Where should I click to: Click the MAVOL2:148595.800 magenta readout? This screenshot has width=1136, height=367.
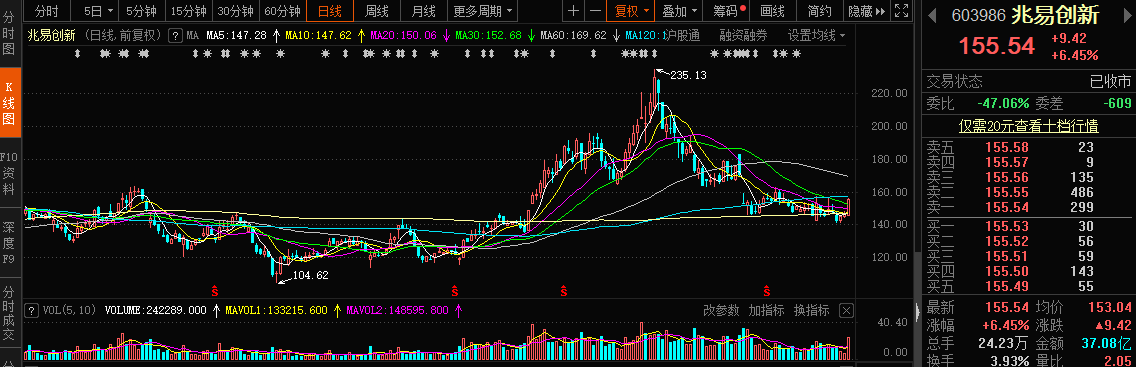click(397, 311)
